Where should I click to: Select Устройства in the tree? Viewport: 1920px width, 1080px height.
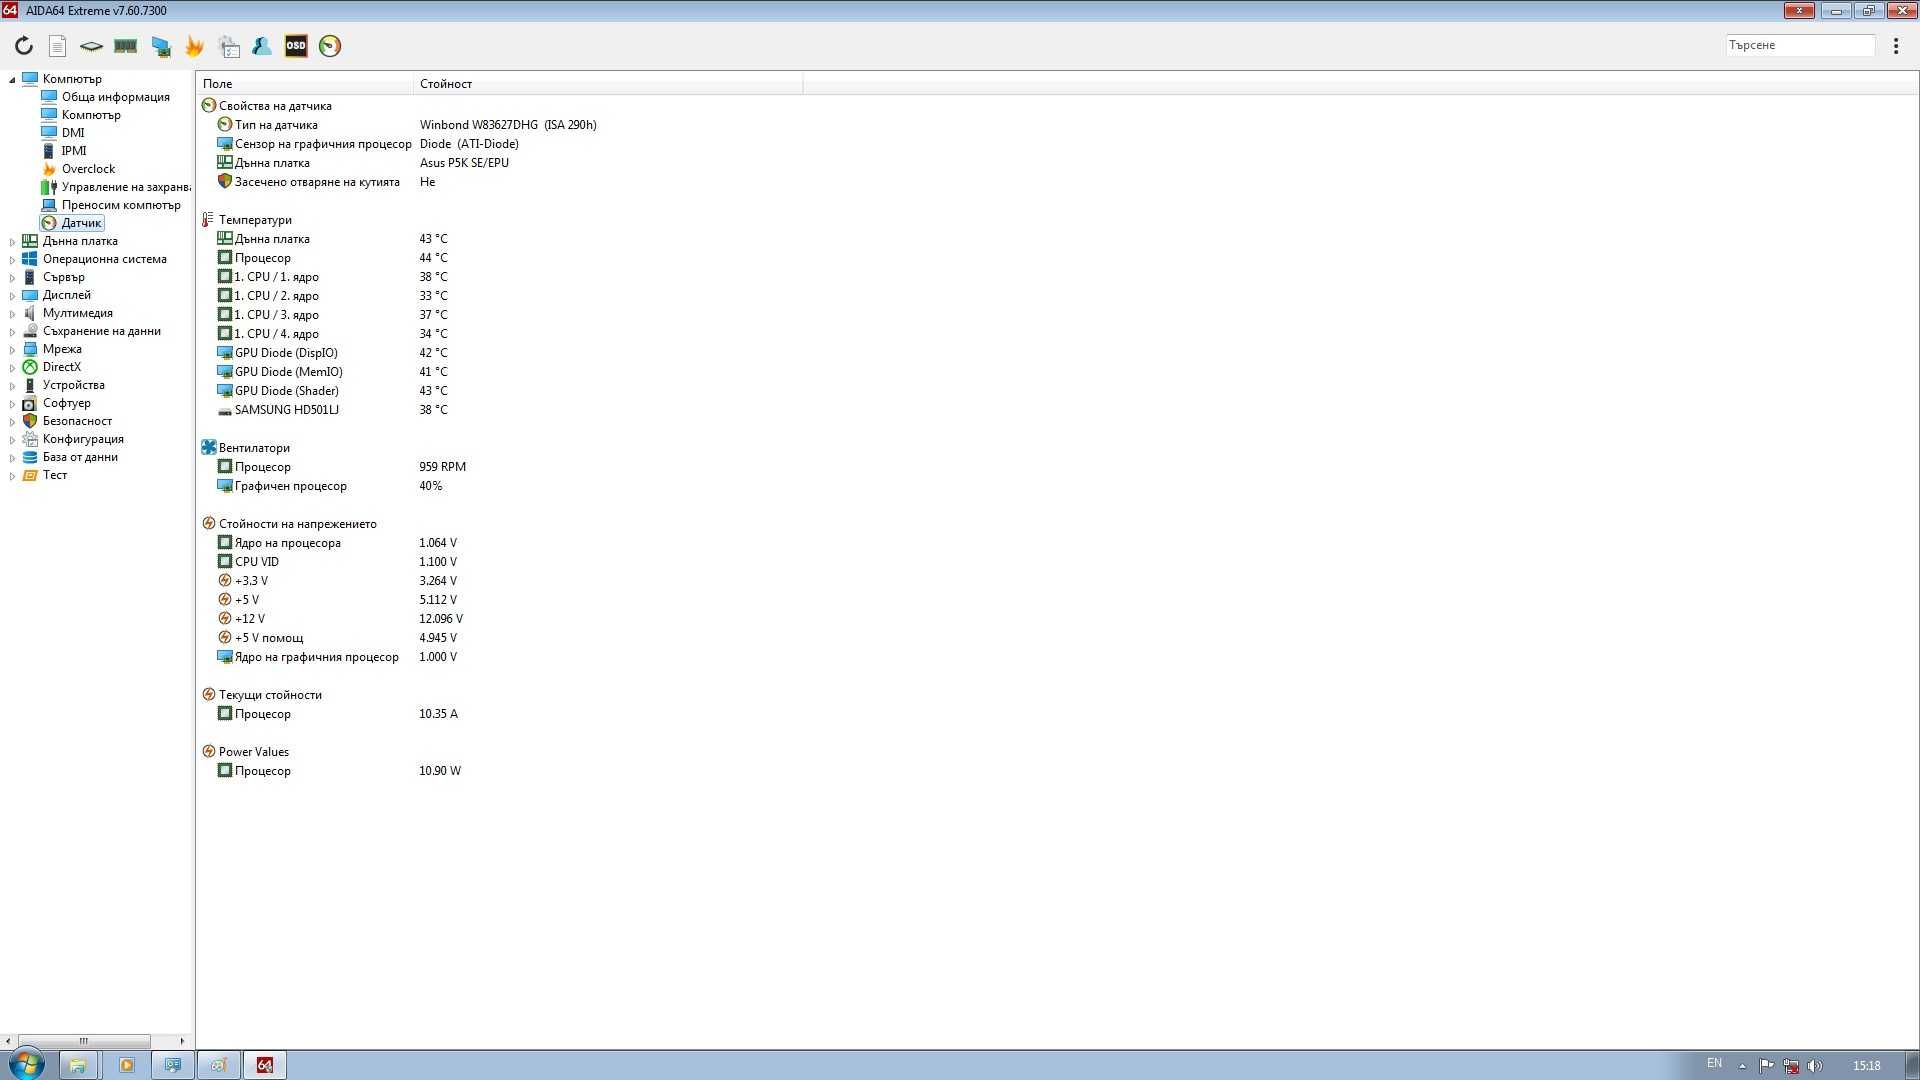point(73,385)
